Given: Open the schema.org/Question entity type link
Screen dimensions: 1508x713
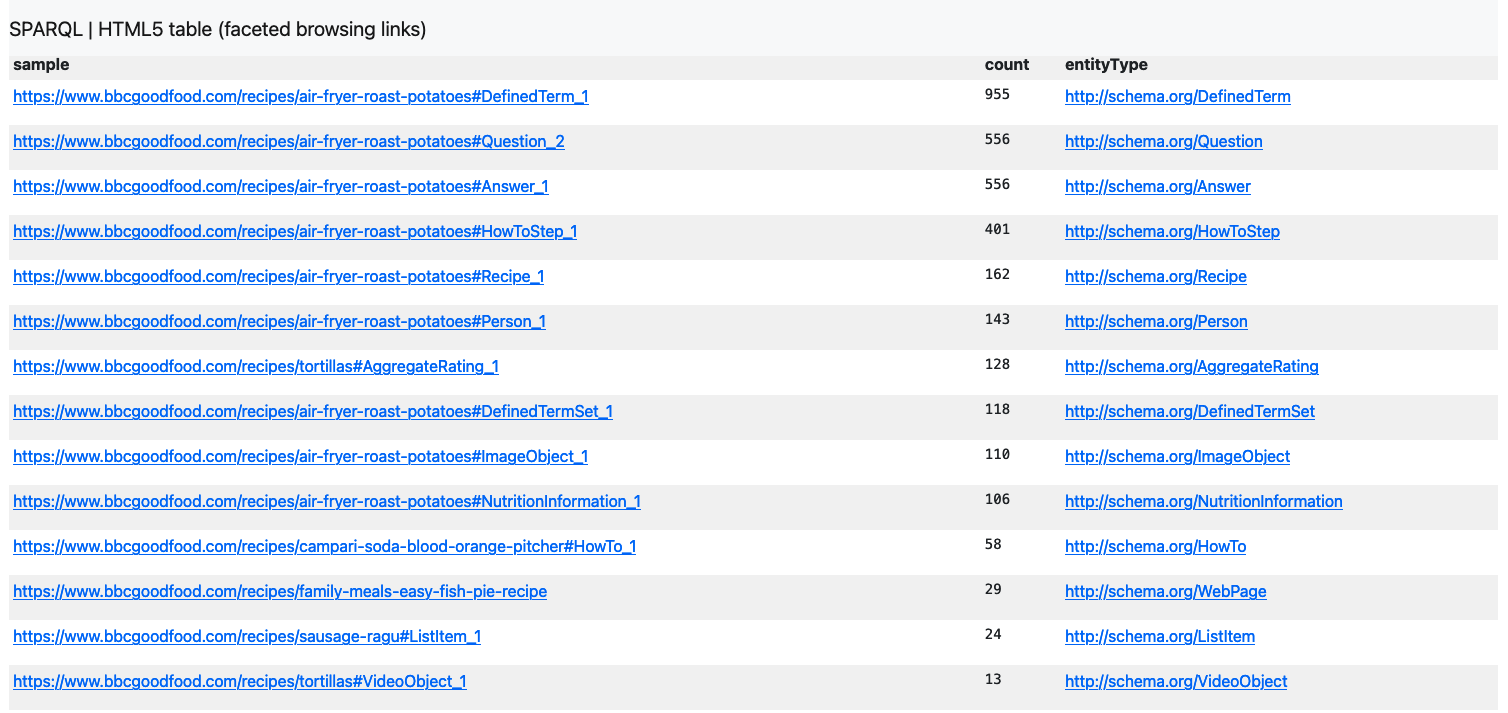Looking at the screenshot, I should 1163,142.
